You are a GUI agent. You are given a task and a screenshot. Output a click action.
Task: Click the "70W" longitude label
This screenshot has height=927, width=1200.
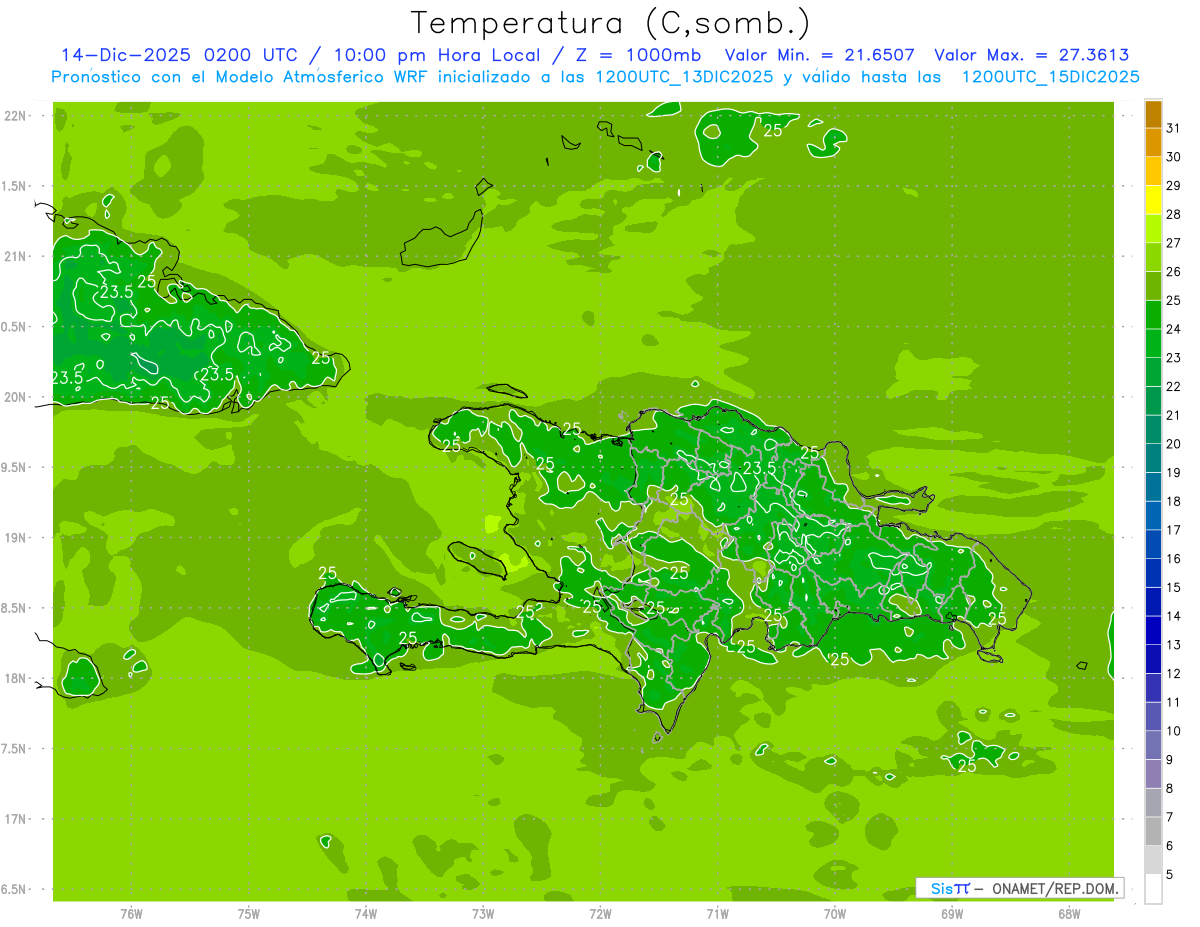[835, 913]
